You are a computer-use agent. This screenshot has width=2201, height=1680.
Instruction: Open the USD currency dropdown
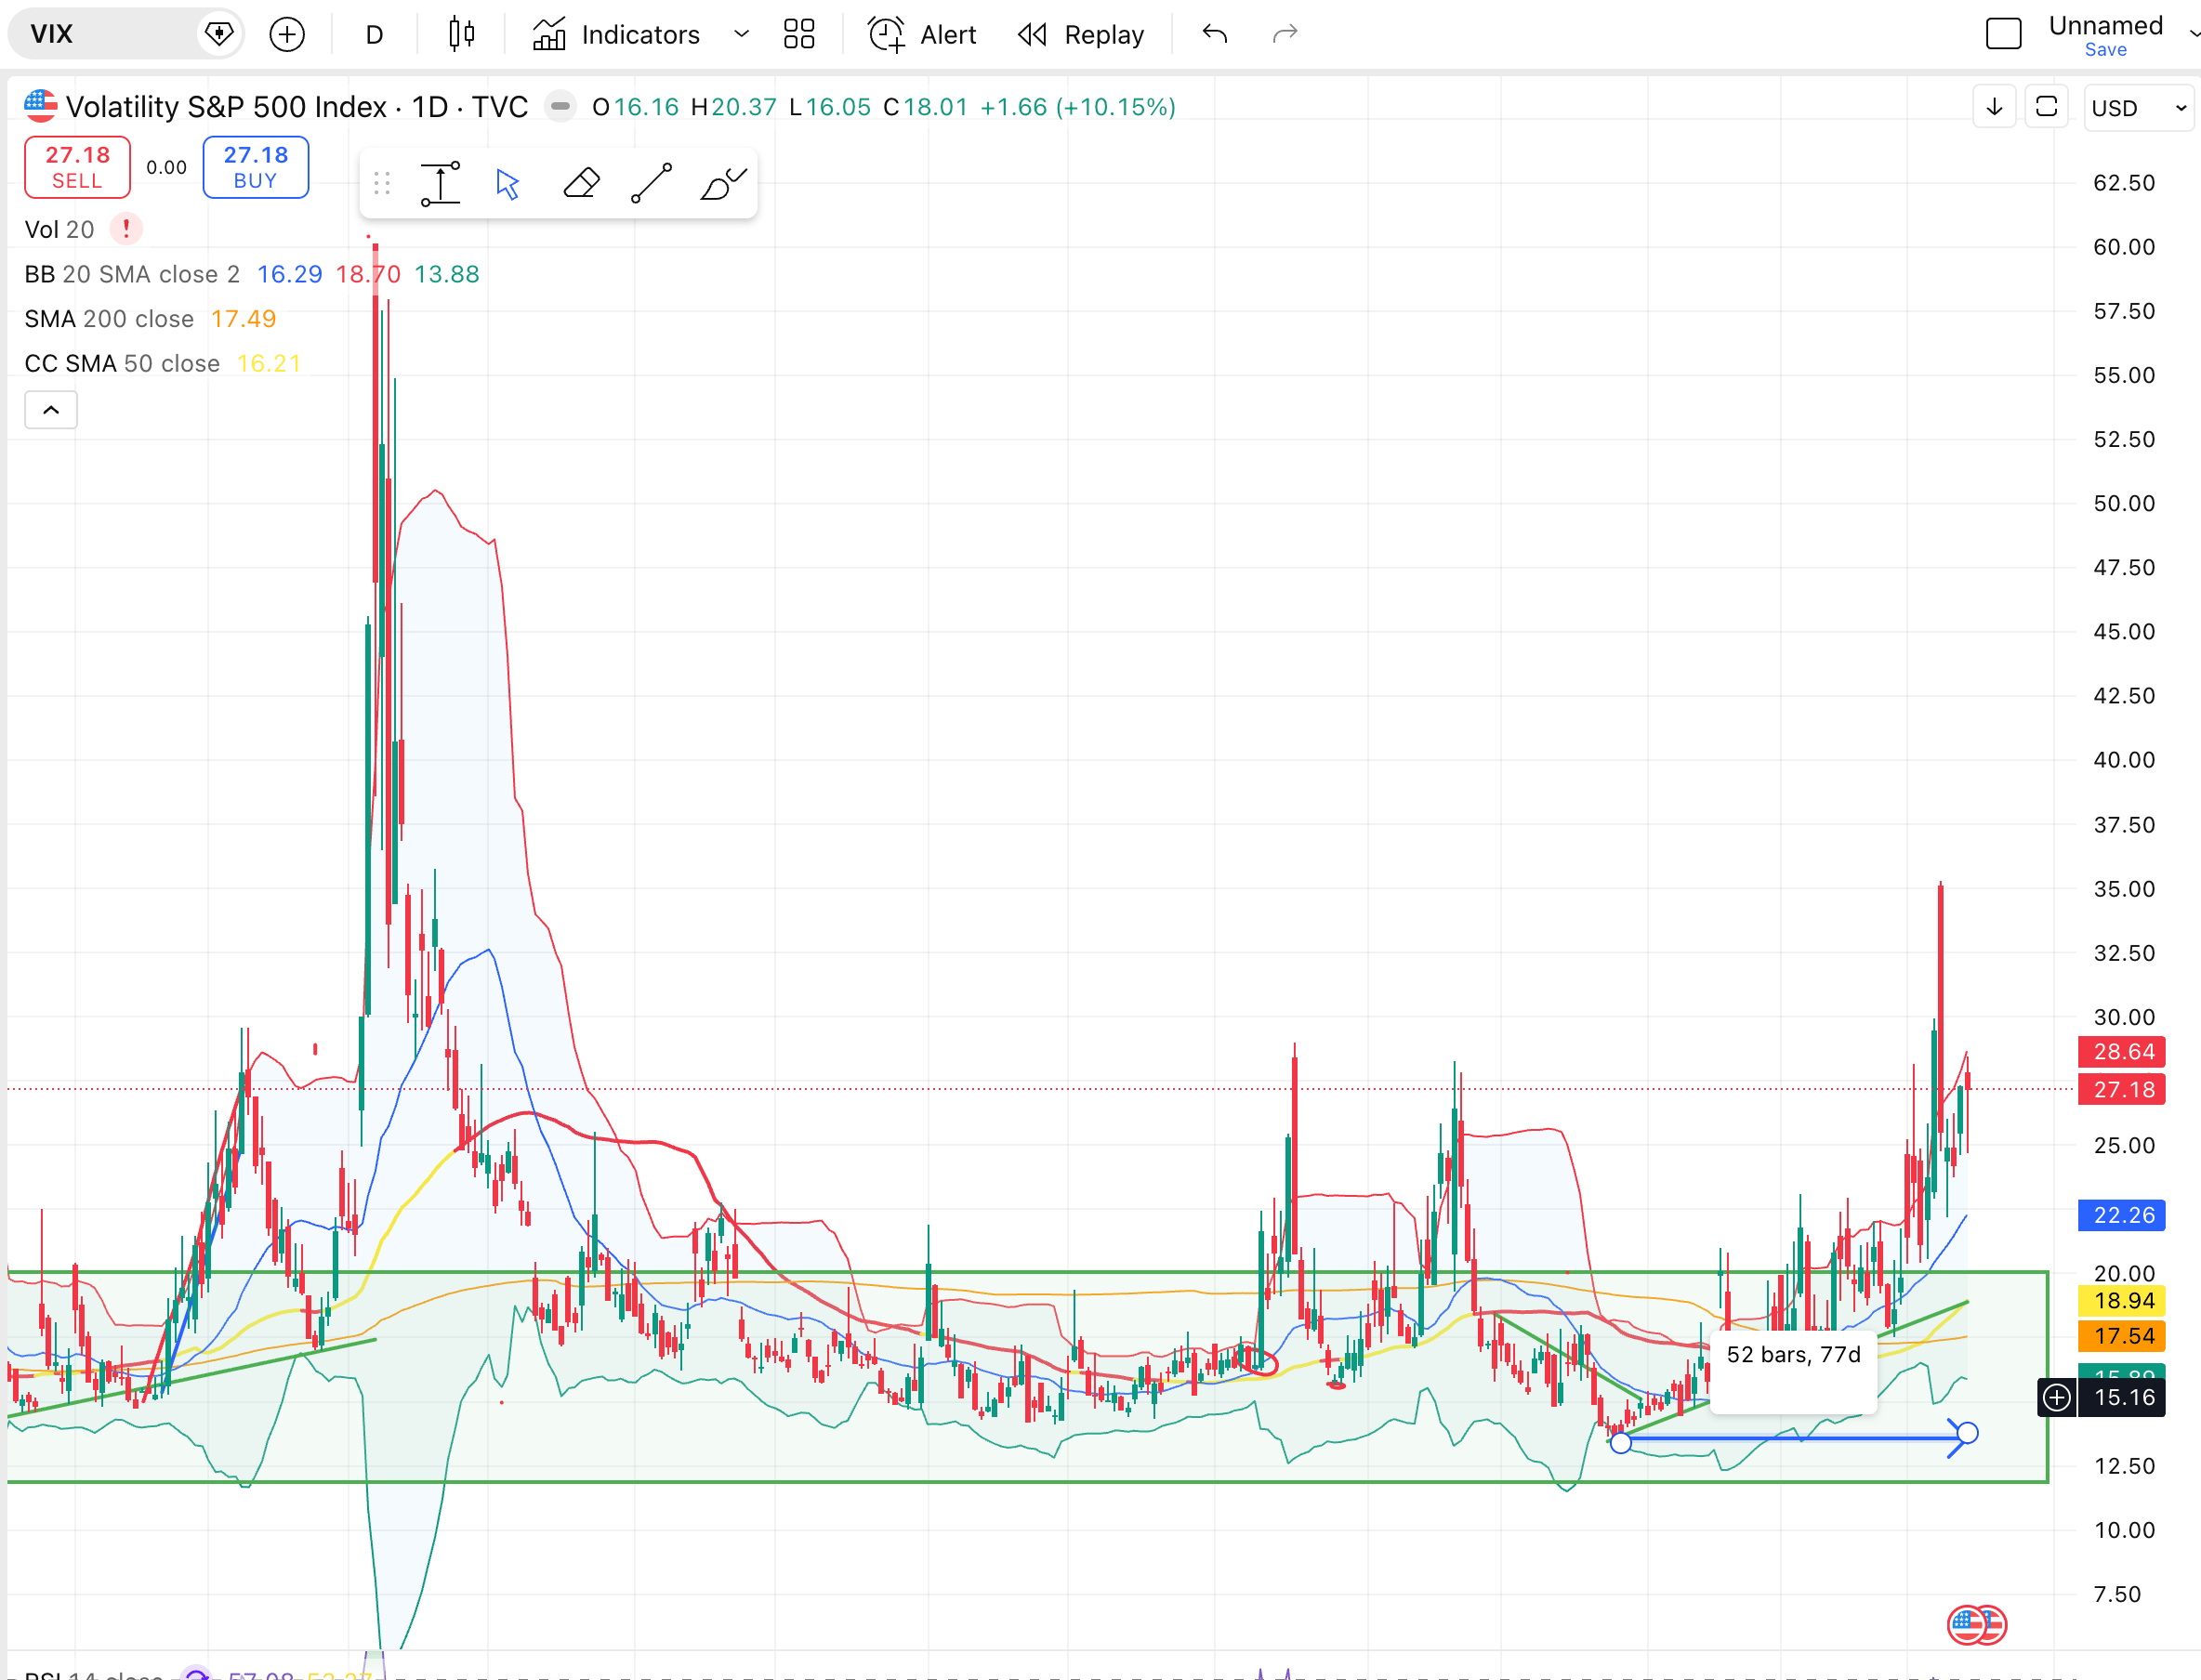2139,108
